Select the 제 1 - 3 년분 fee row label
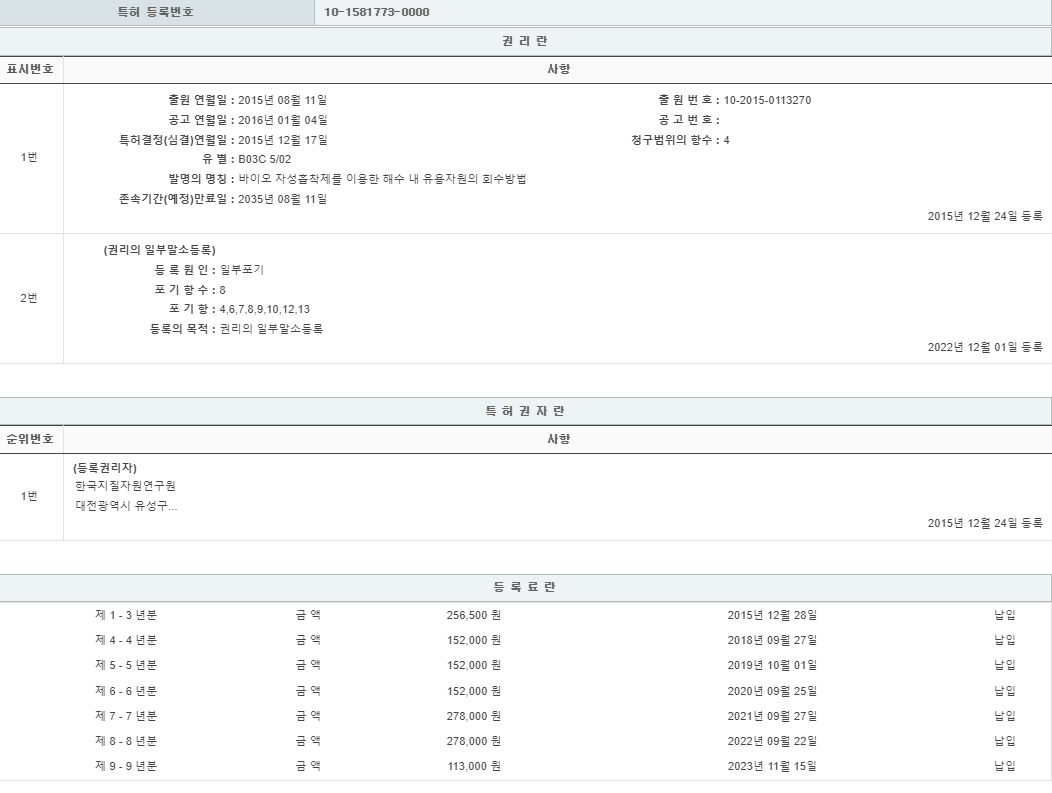The image size is (1052, 793). point(126,615)
